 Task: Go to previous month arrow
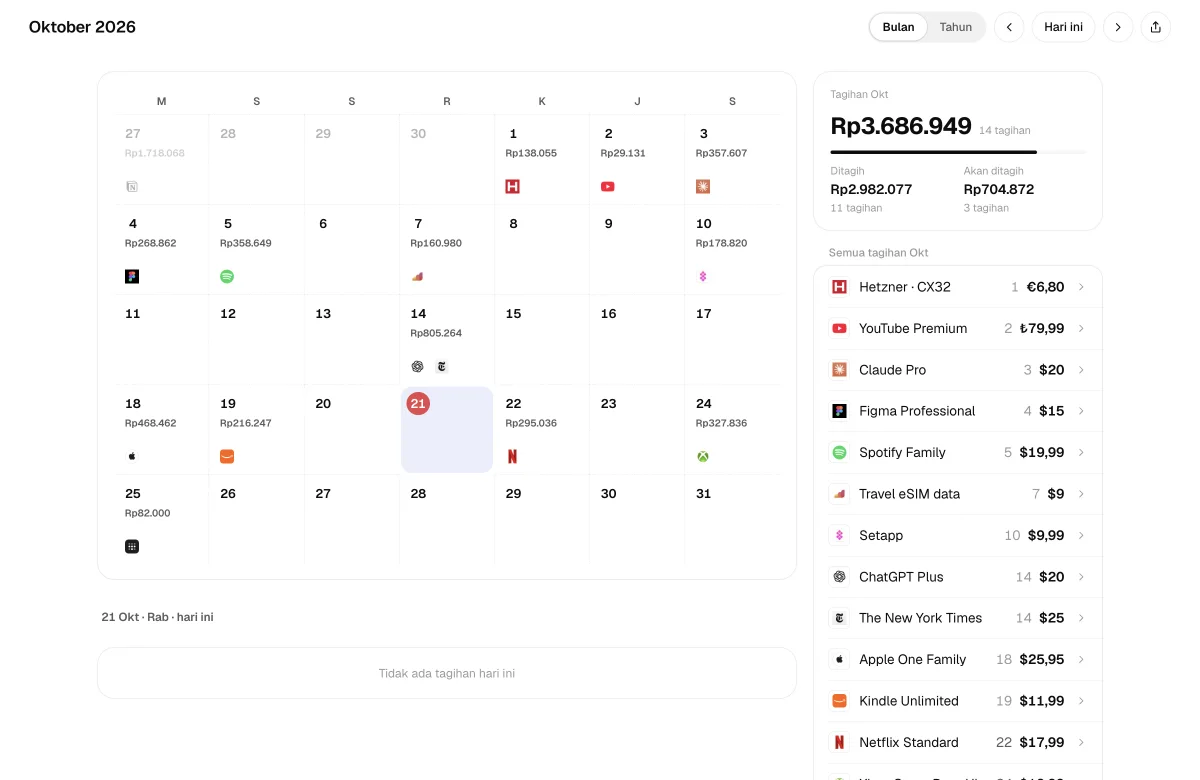(x=1009, y=27)
